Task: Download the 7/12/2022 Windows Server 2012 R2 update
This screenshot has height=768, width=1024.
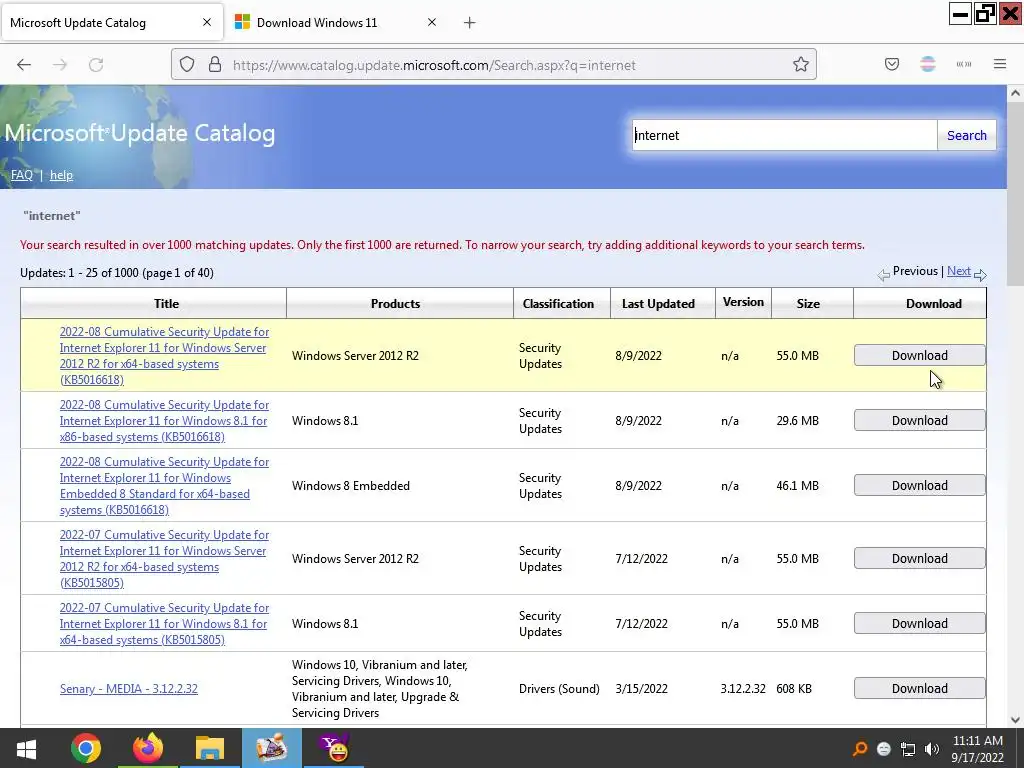Action: [x=920, y=558]
